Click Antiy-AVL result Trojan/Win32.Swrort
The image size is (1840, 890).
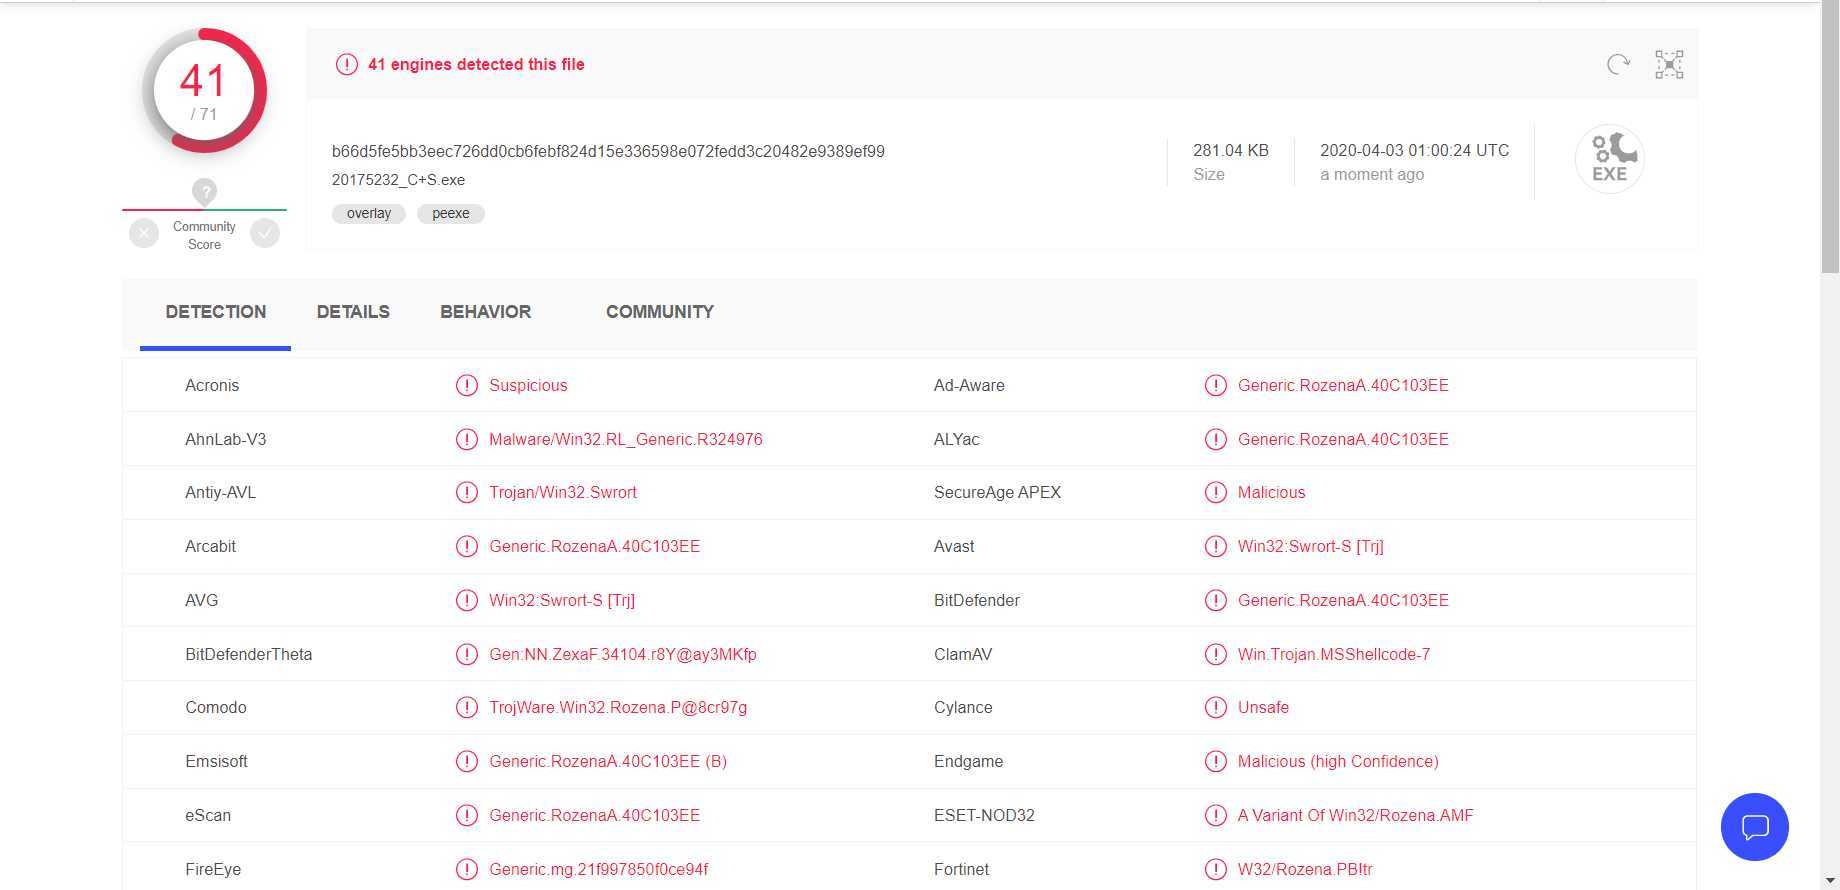pos(563,492)
